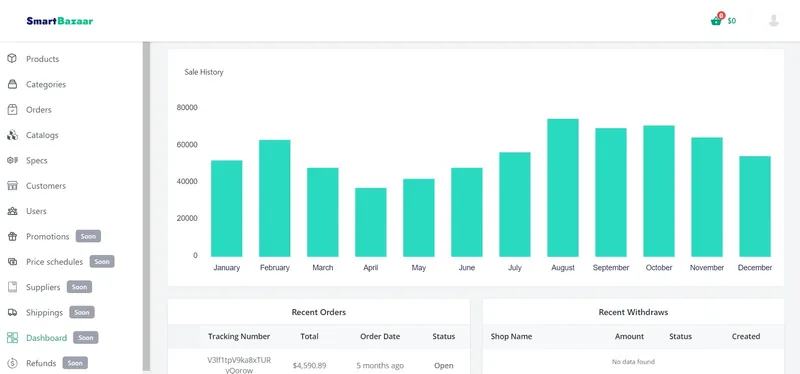Click the Soon badge beside Shippings
Screen dimensions: 800x374
(x=82, y=312)
